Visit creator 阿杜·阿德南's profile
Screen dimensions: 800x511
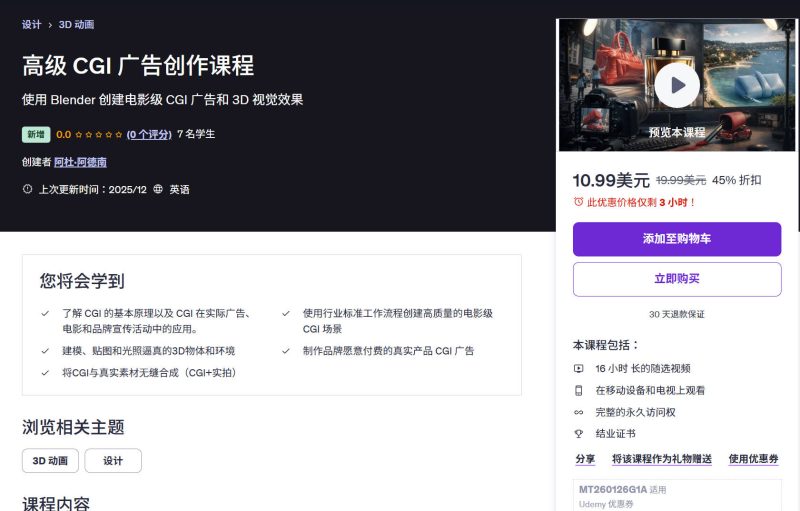[x=80, y=162]
